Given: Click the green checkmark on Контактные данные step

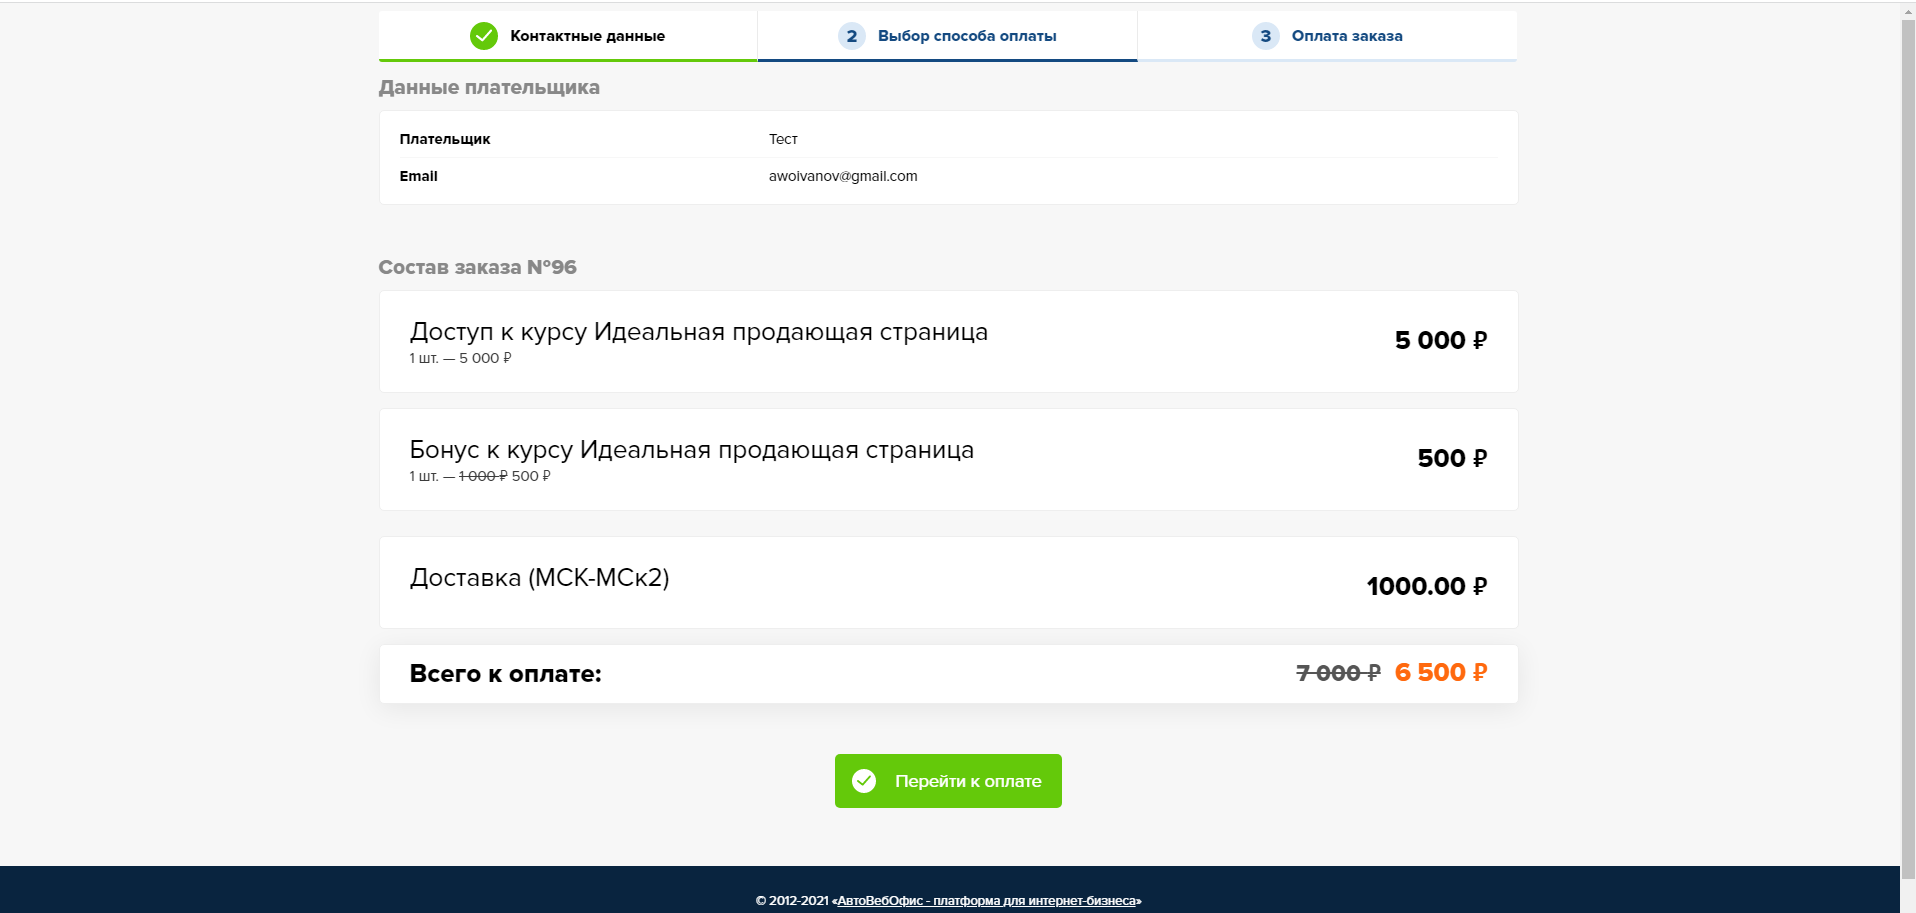Looking at the screenshot, I should click(484, 36).
